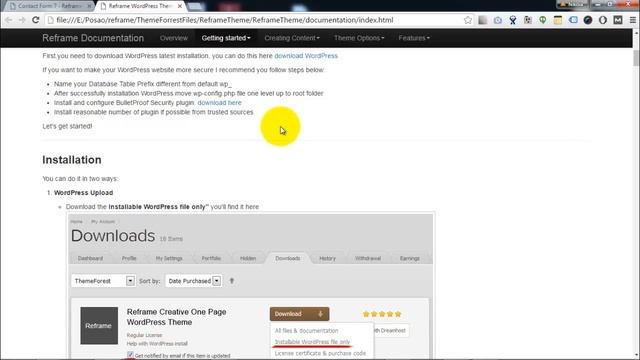Select the Reframe WordPress Theme tab
The width and height of the screenshot is (640, 360).
(140, 6)
